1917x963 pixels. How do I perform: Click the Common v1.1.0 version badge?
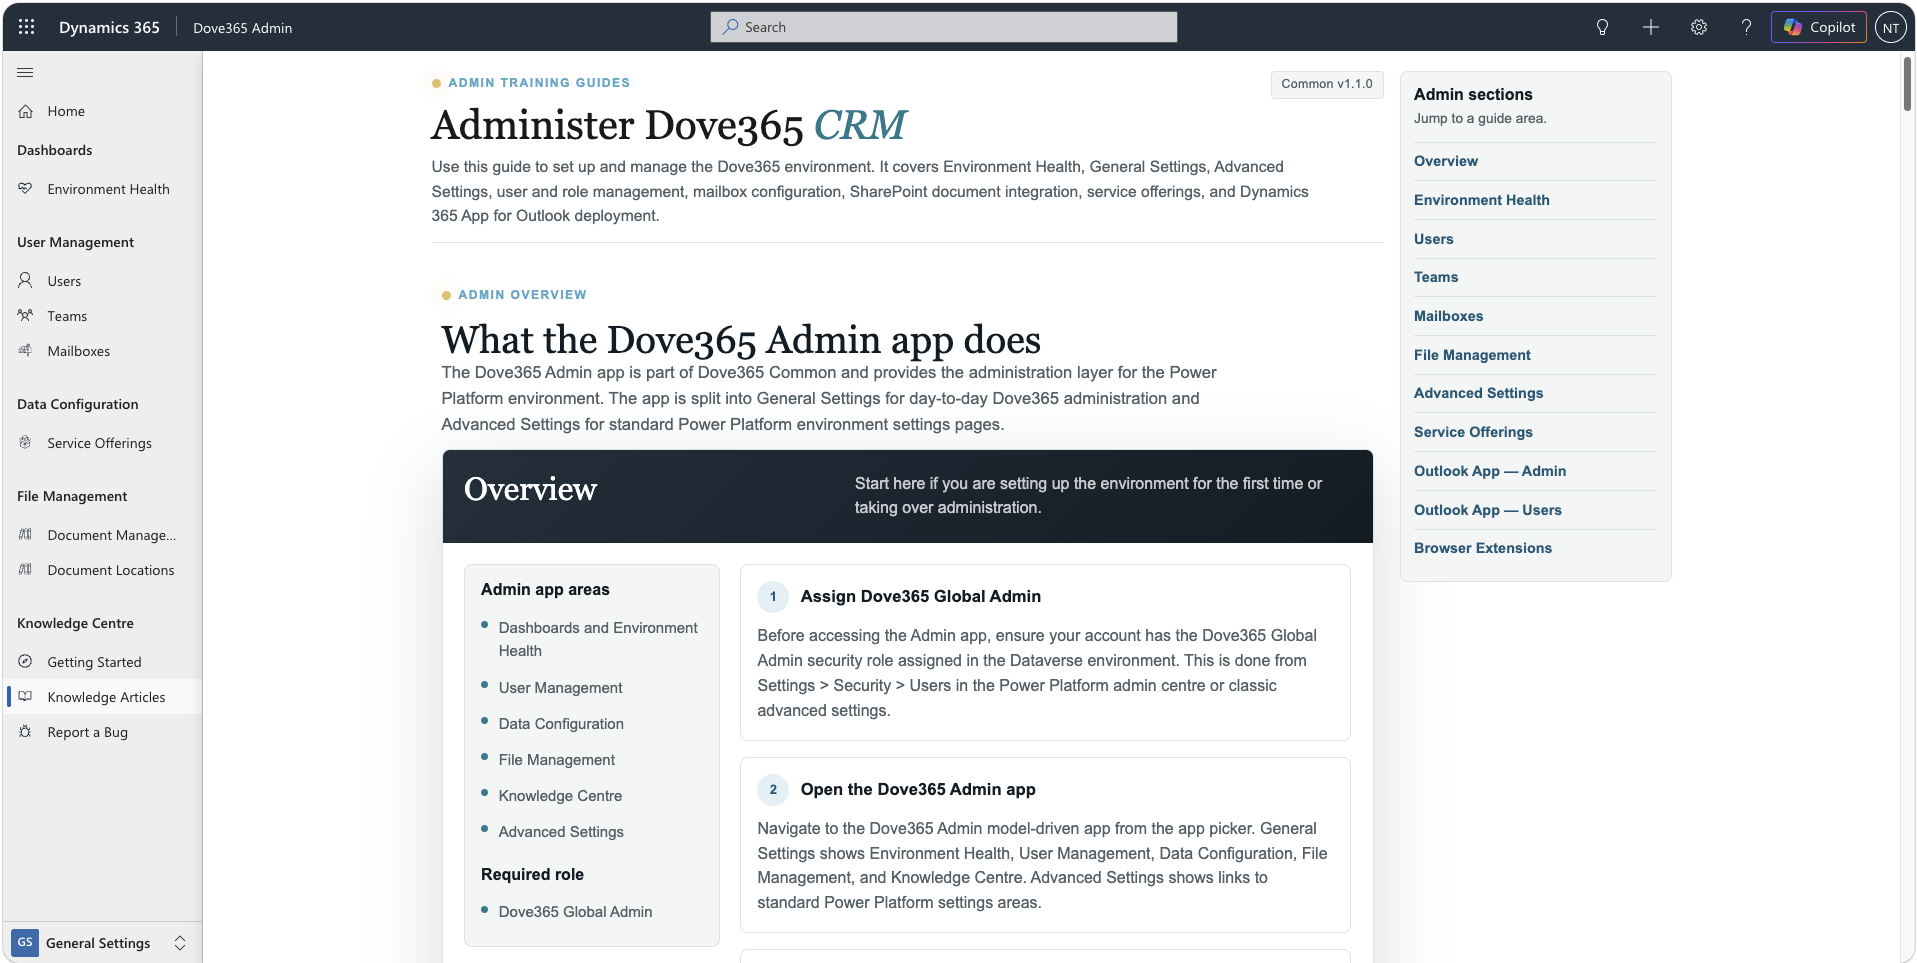[x=1326, y=84]
